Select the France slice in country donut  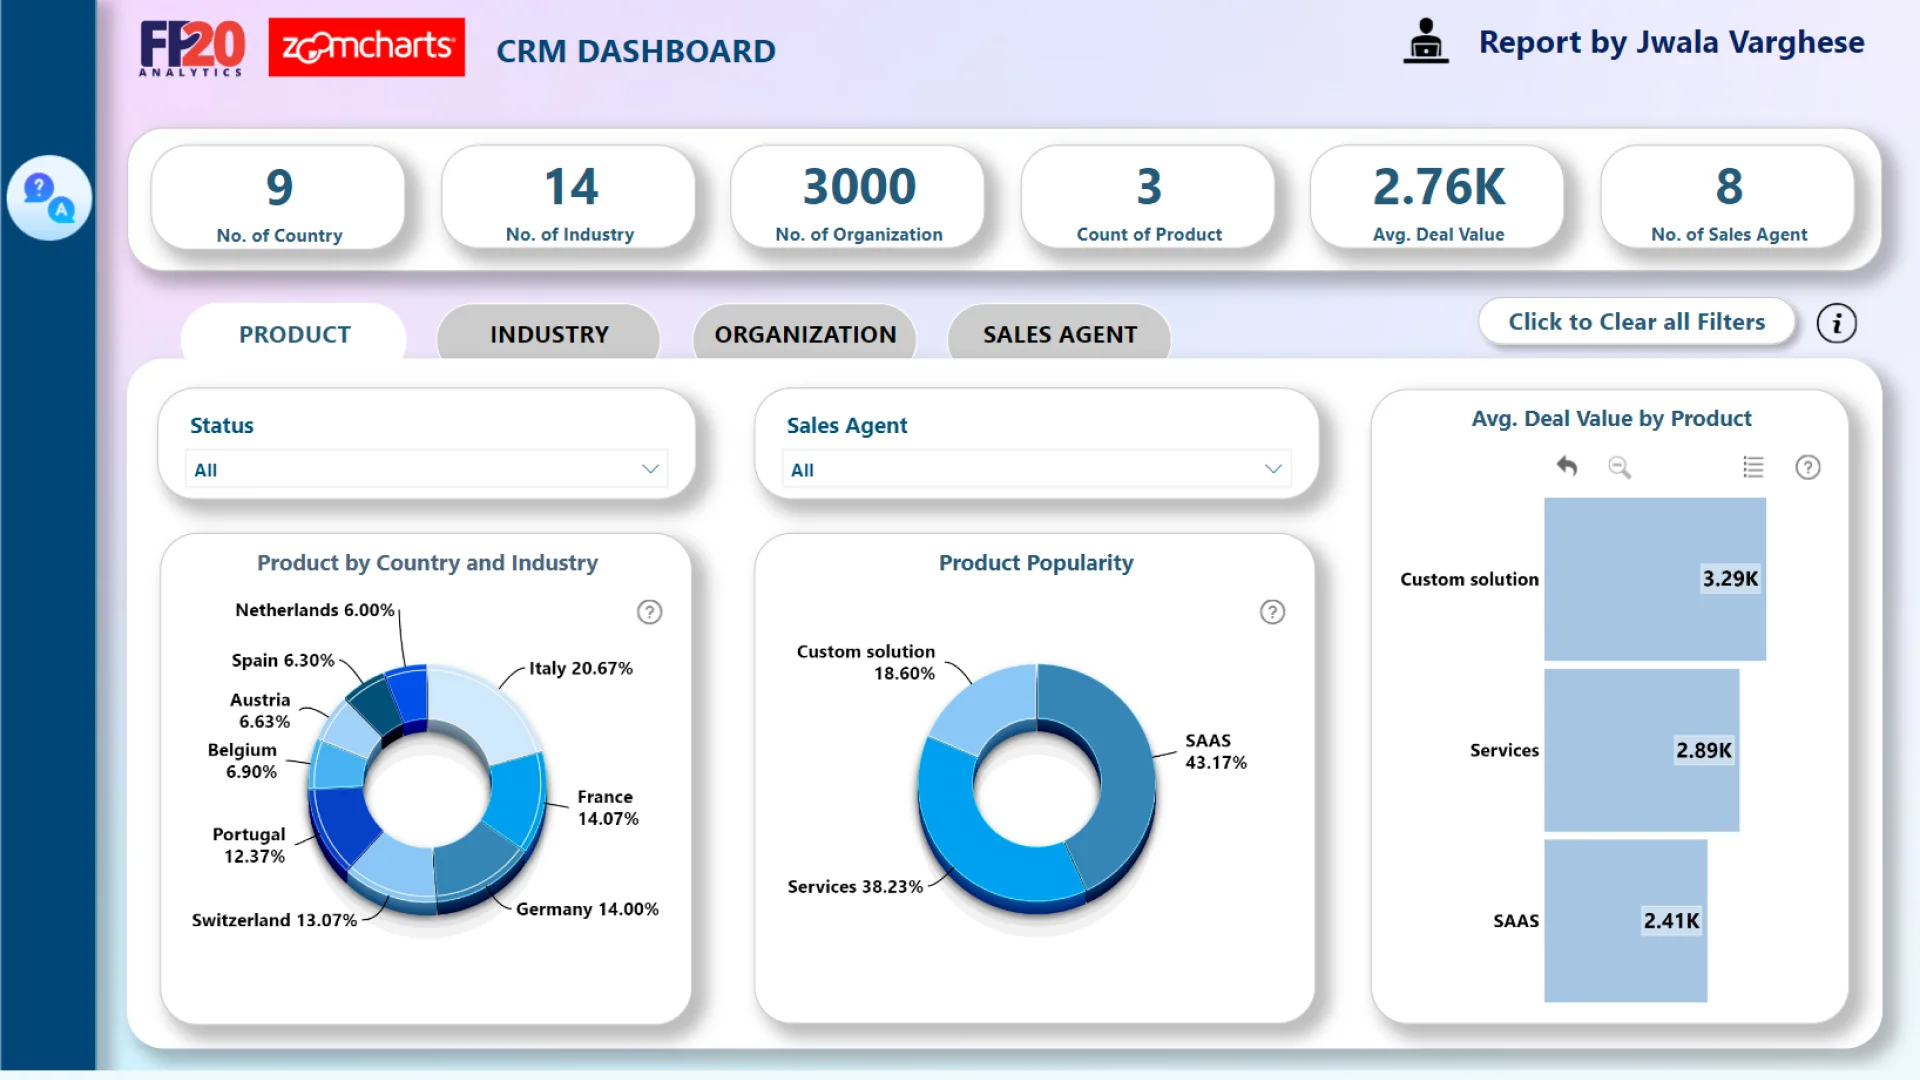tap(517, 800)
